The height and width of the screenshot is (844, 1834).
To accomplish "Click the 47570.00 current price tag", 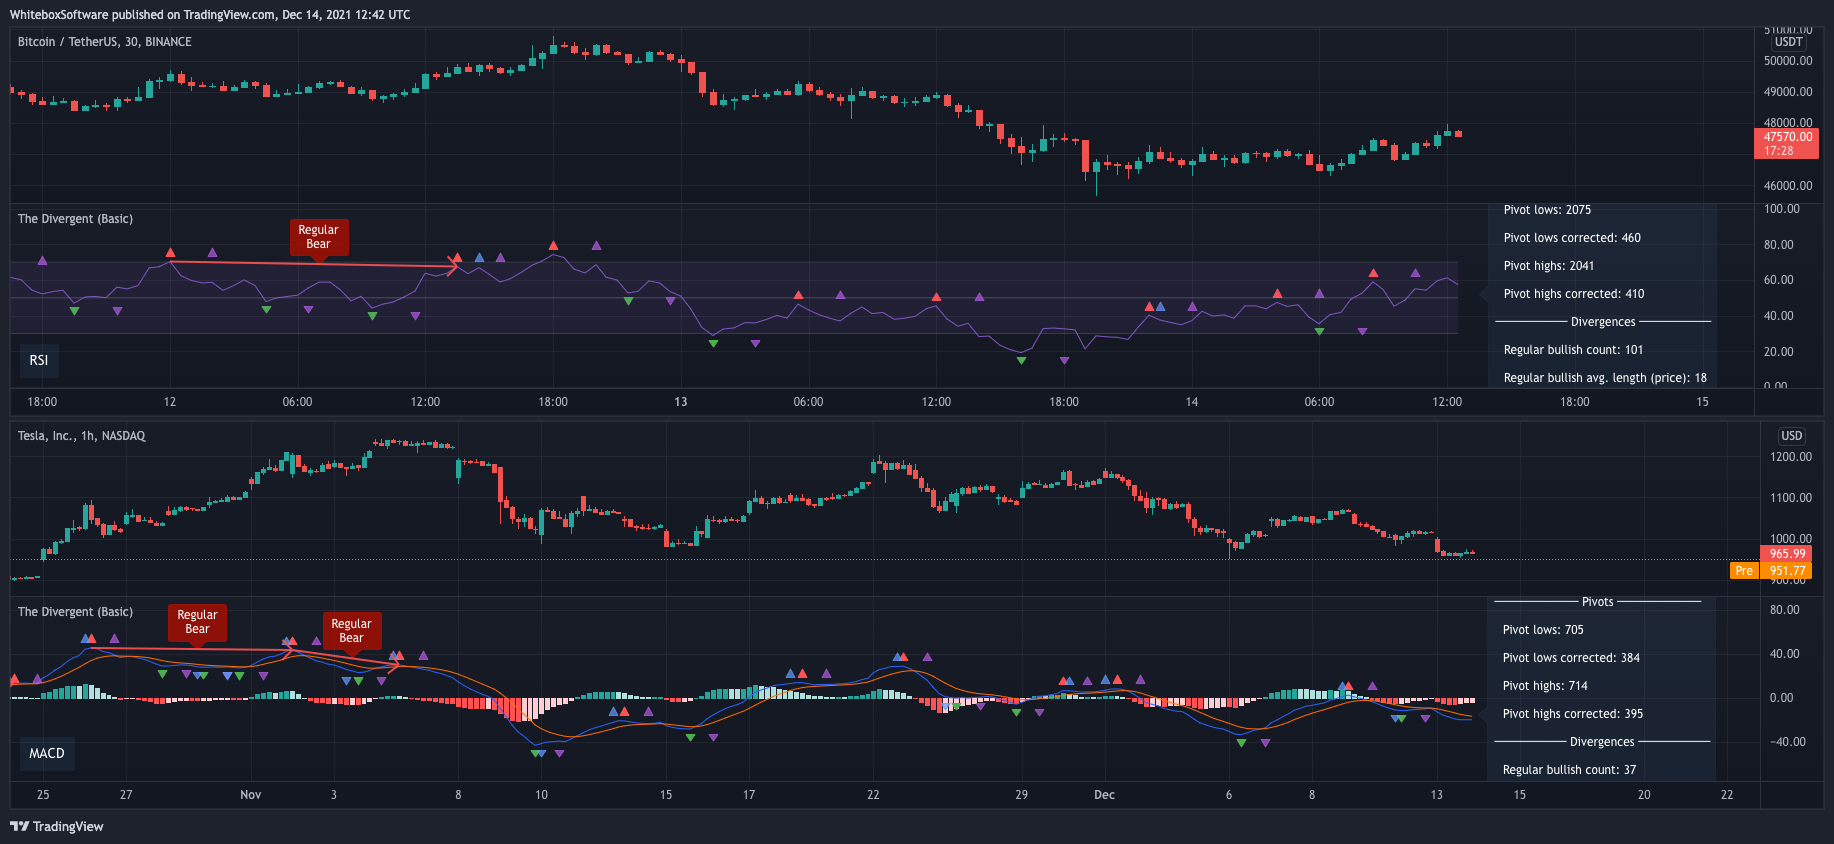I will (1787, 144).
